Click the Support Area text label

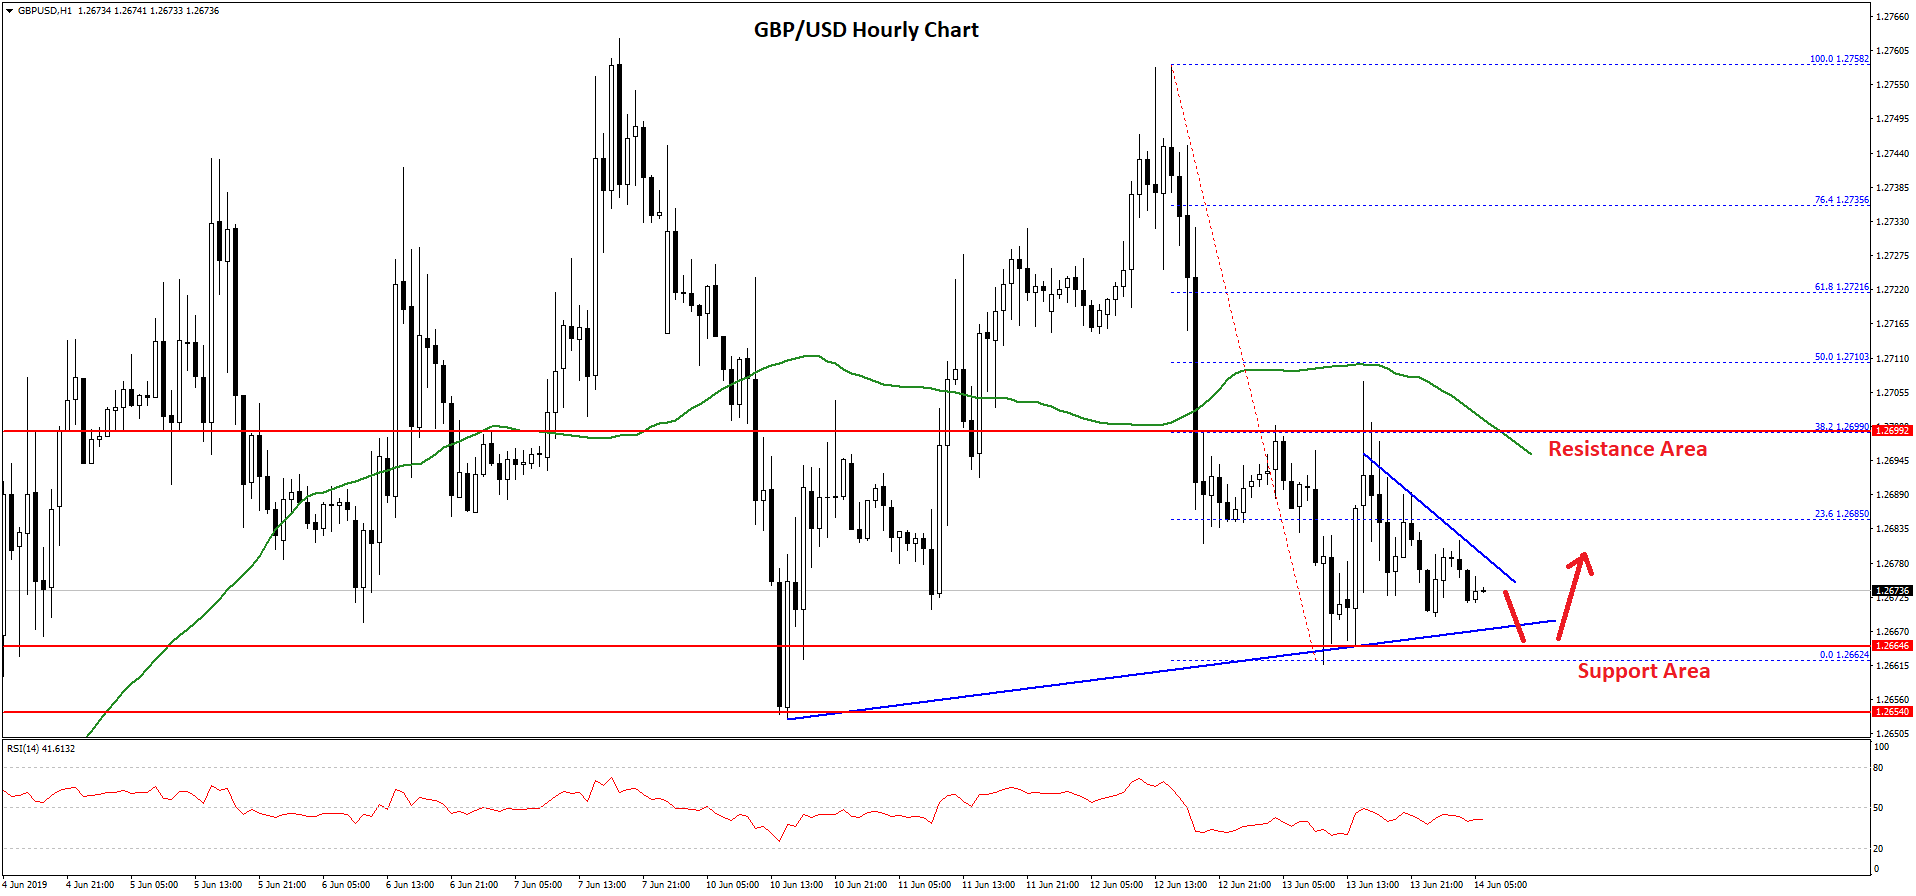click(x=1643, y=671)
